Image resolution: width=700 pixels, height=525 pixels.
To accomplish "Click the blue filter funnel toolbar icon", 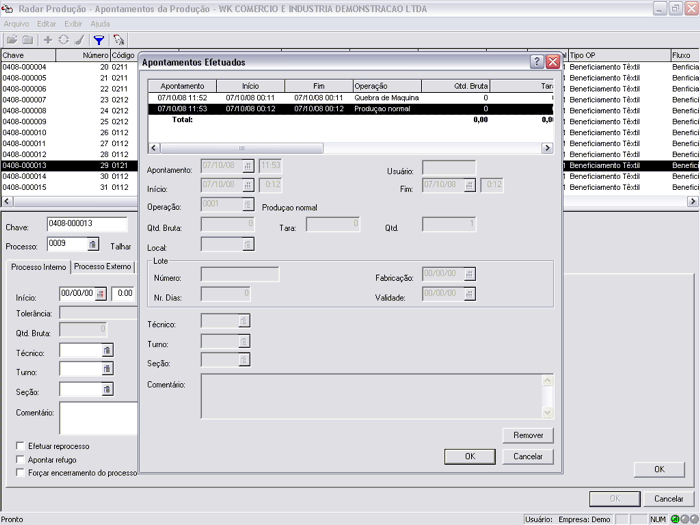I will [x=99, y=39].
